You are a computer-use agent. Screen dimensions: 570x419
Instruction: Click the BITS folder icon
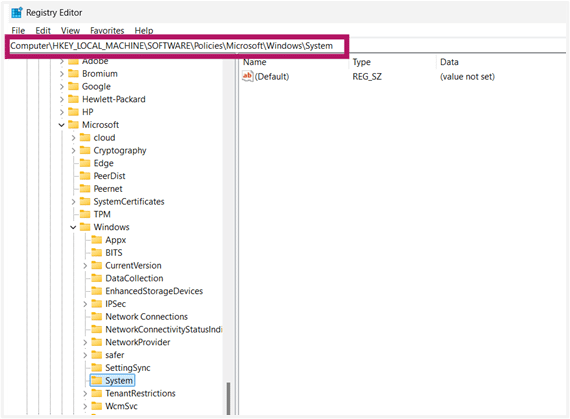click(x=96, y=253)
